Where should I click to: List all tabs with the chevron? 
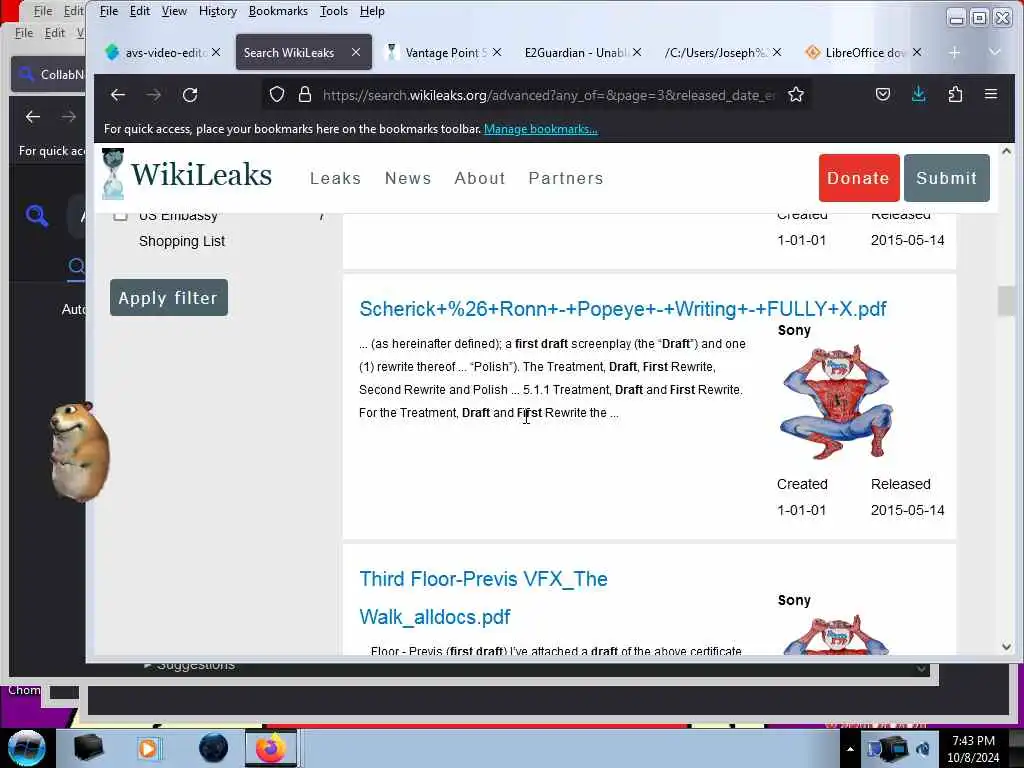tap(995, 52)
